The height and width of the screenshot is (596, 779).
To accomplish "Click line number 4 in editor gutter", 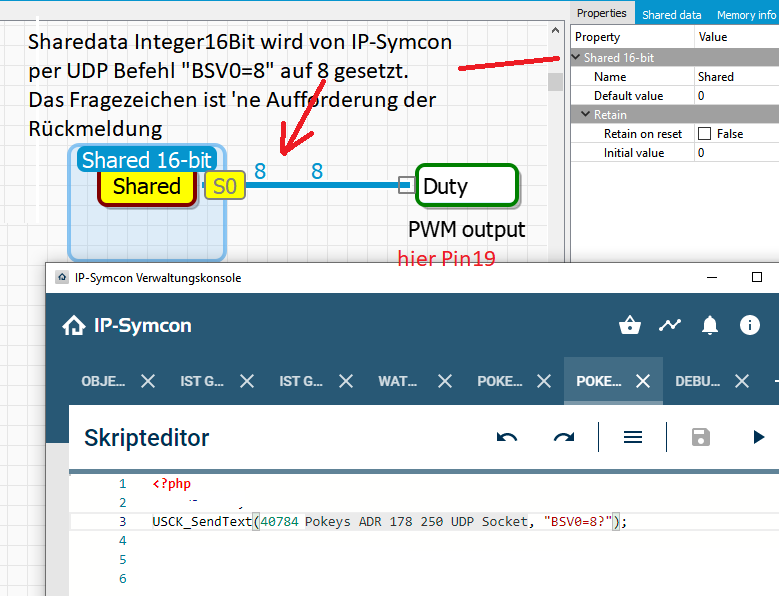I will pos(123,540).
